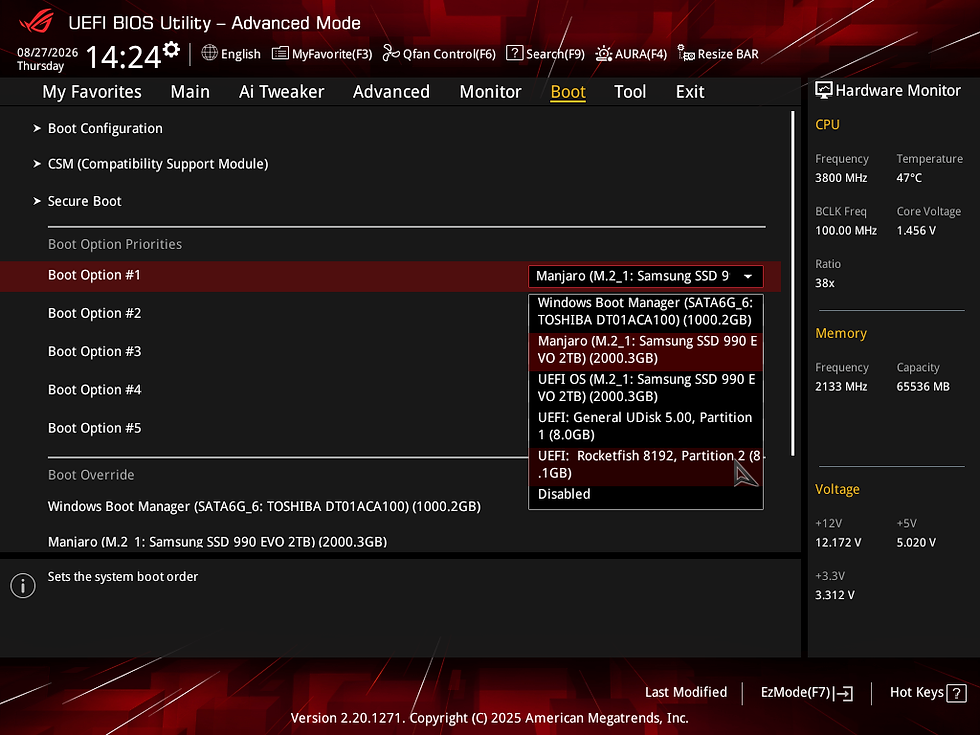Choose UEFI: Rocketfish 8192 Partition 2 option

646,464
